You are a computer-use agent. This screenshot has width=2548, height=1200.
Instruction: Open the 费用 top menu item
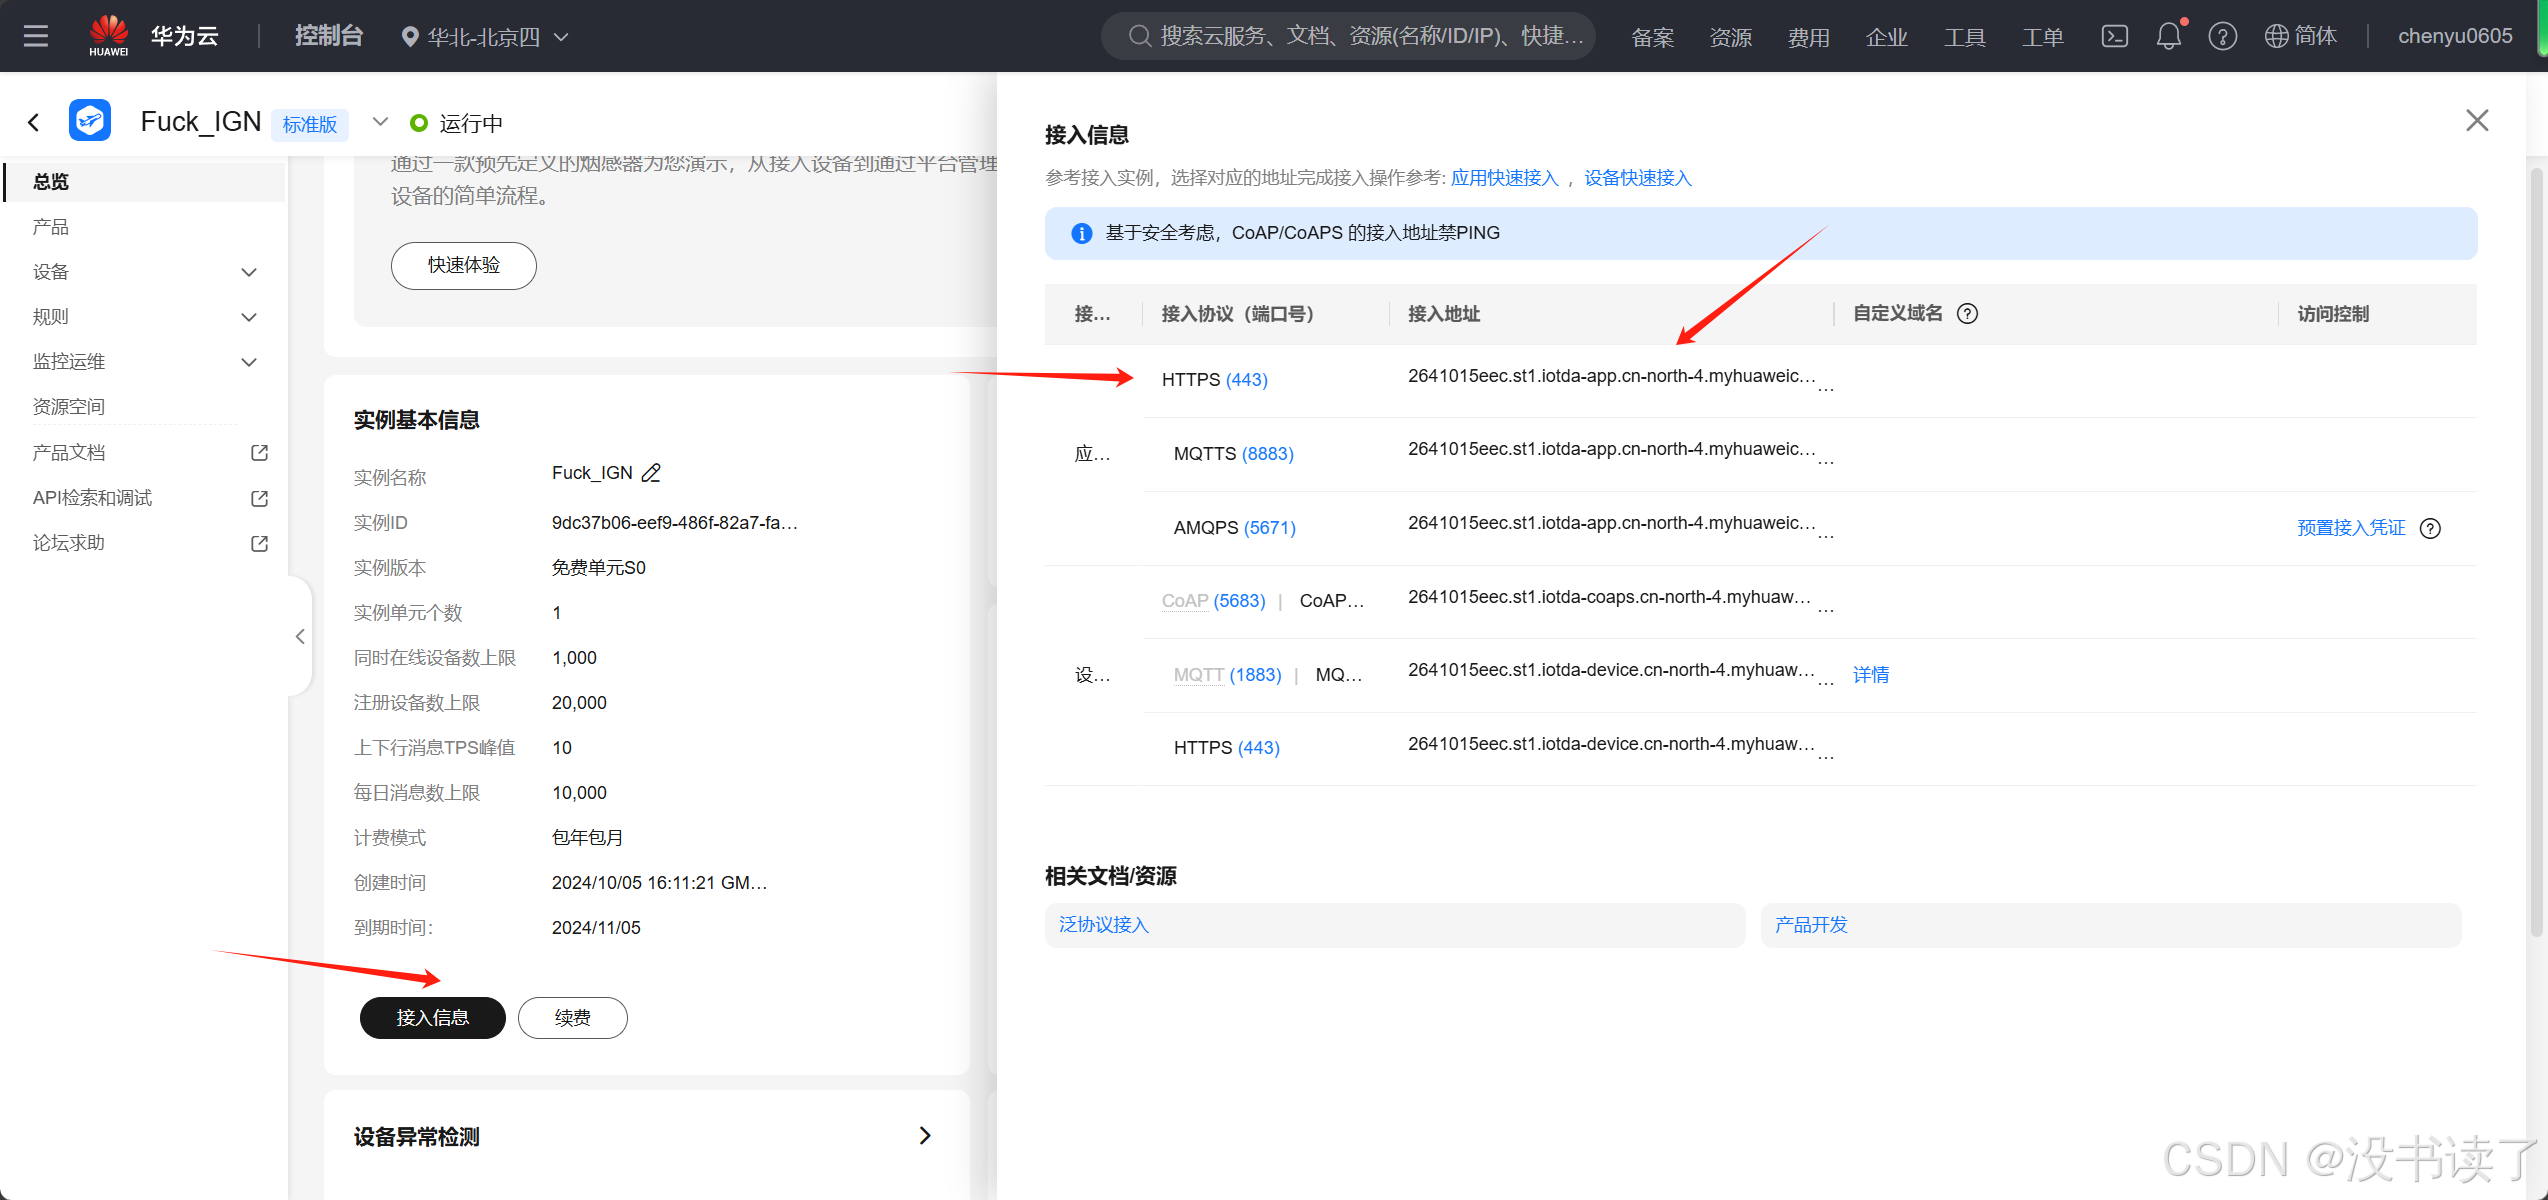click(x=1808, y=37)
